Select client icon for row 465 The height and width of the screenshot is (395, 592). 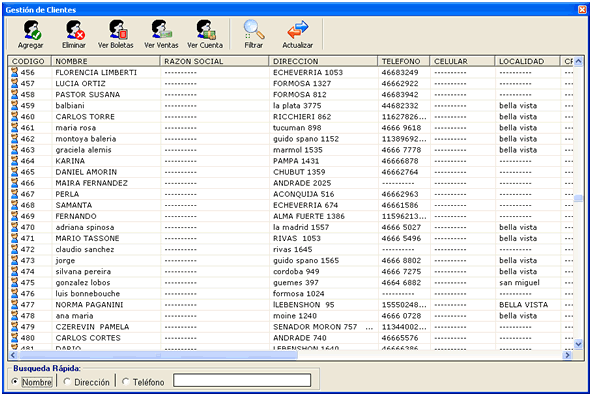[x=14, y=172]
